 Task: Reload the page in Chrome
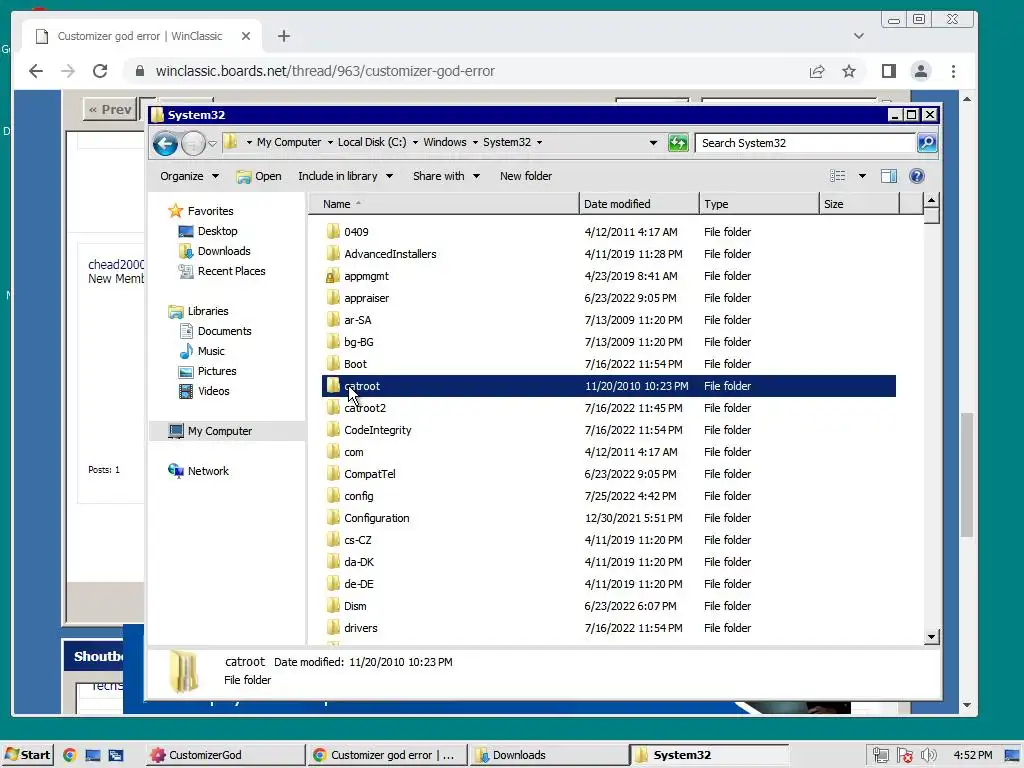pyautogui.click(x=100, y=71)
